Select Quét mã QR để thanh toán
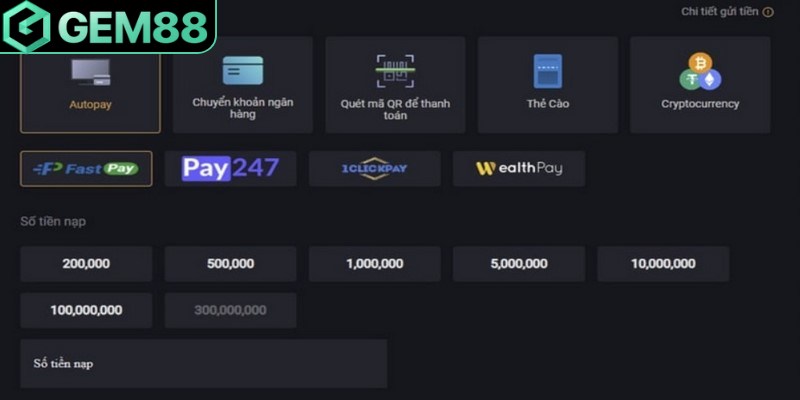This screenshot has width=800, height=400. coord(395,85)
